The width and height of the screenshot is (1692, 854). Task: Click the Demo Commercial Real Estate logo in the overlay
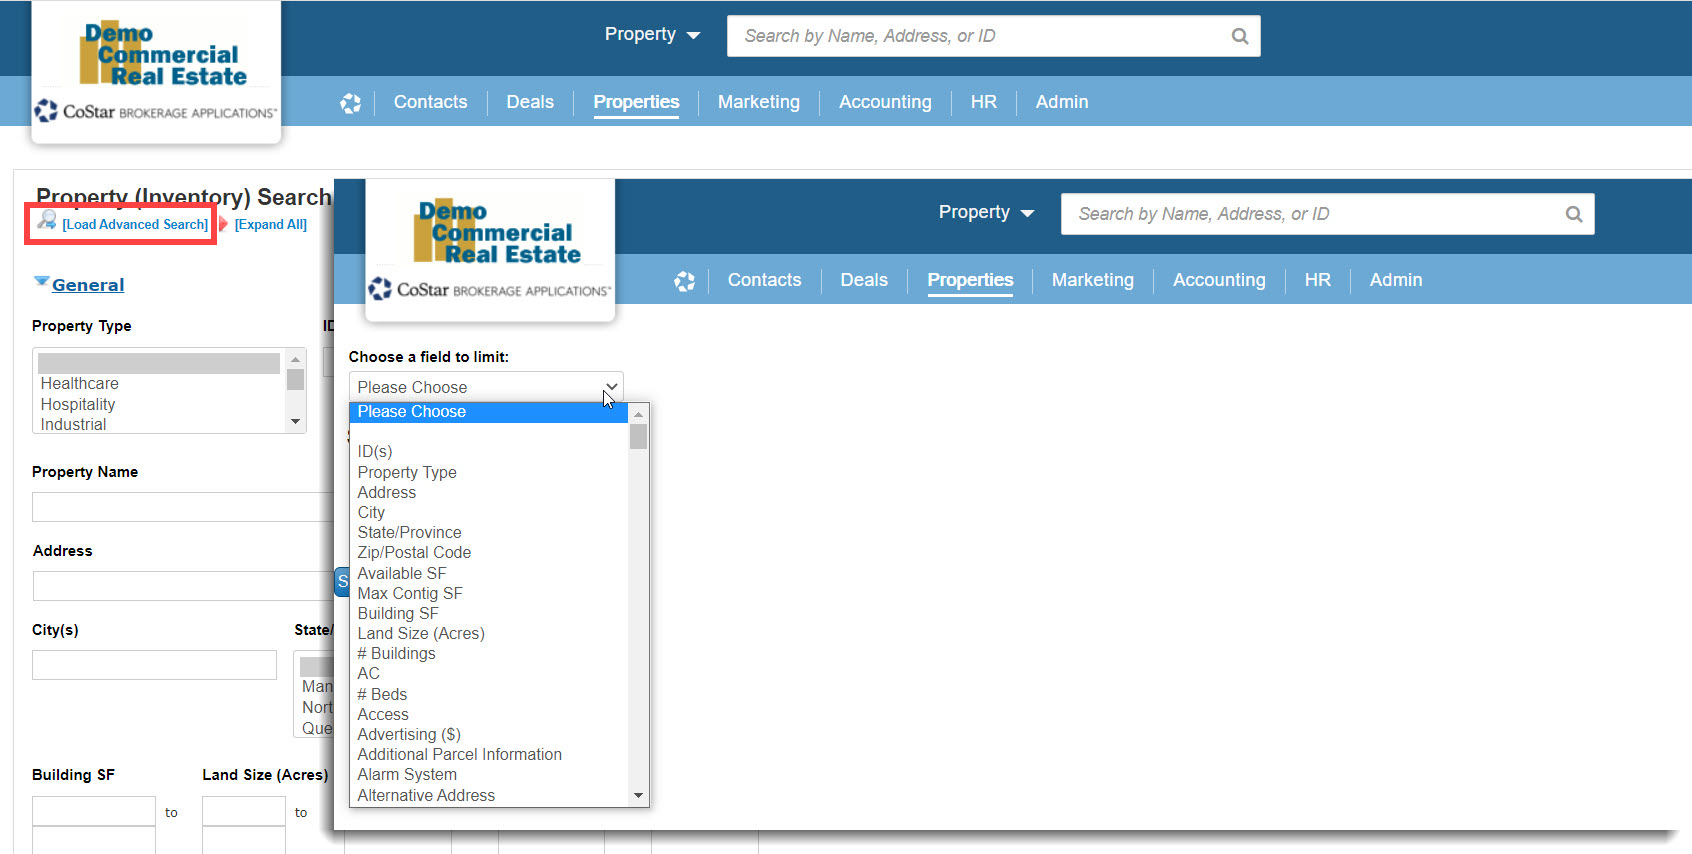(x=497, y=233)
